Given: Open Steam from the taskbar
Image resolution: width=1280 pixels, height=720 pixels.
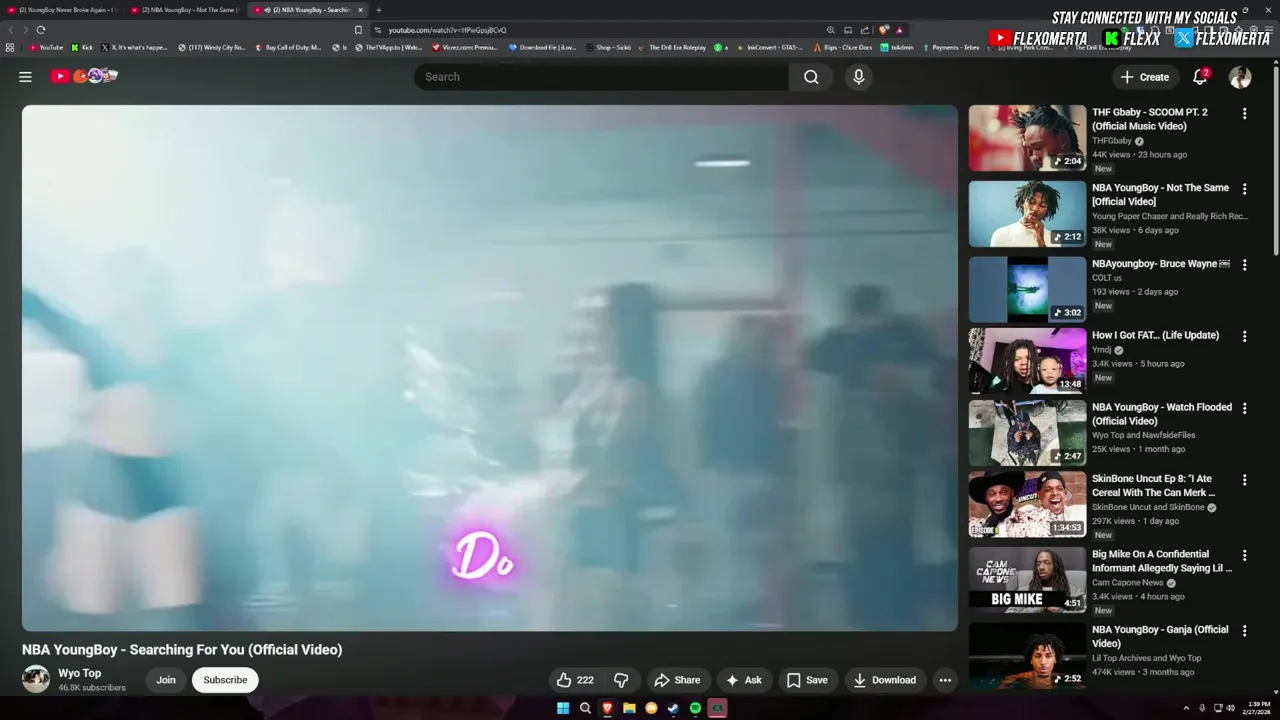Looking at the screenshot, I should point(673,708).
